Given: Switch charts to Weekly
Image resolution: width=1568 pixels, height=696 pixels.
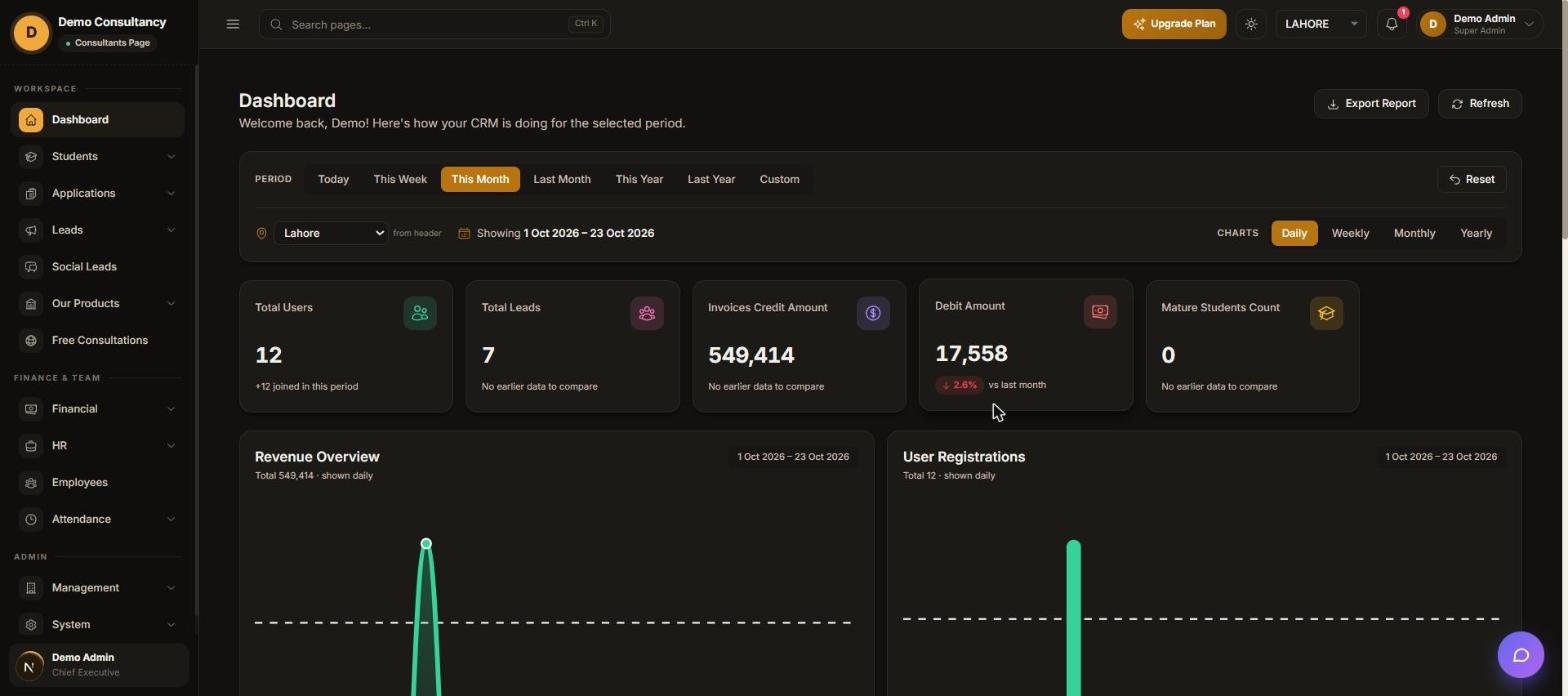Looking at the screenshot, I should click(1350, 233).
